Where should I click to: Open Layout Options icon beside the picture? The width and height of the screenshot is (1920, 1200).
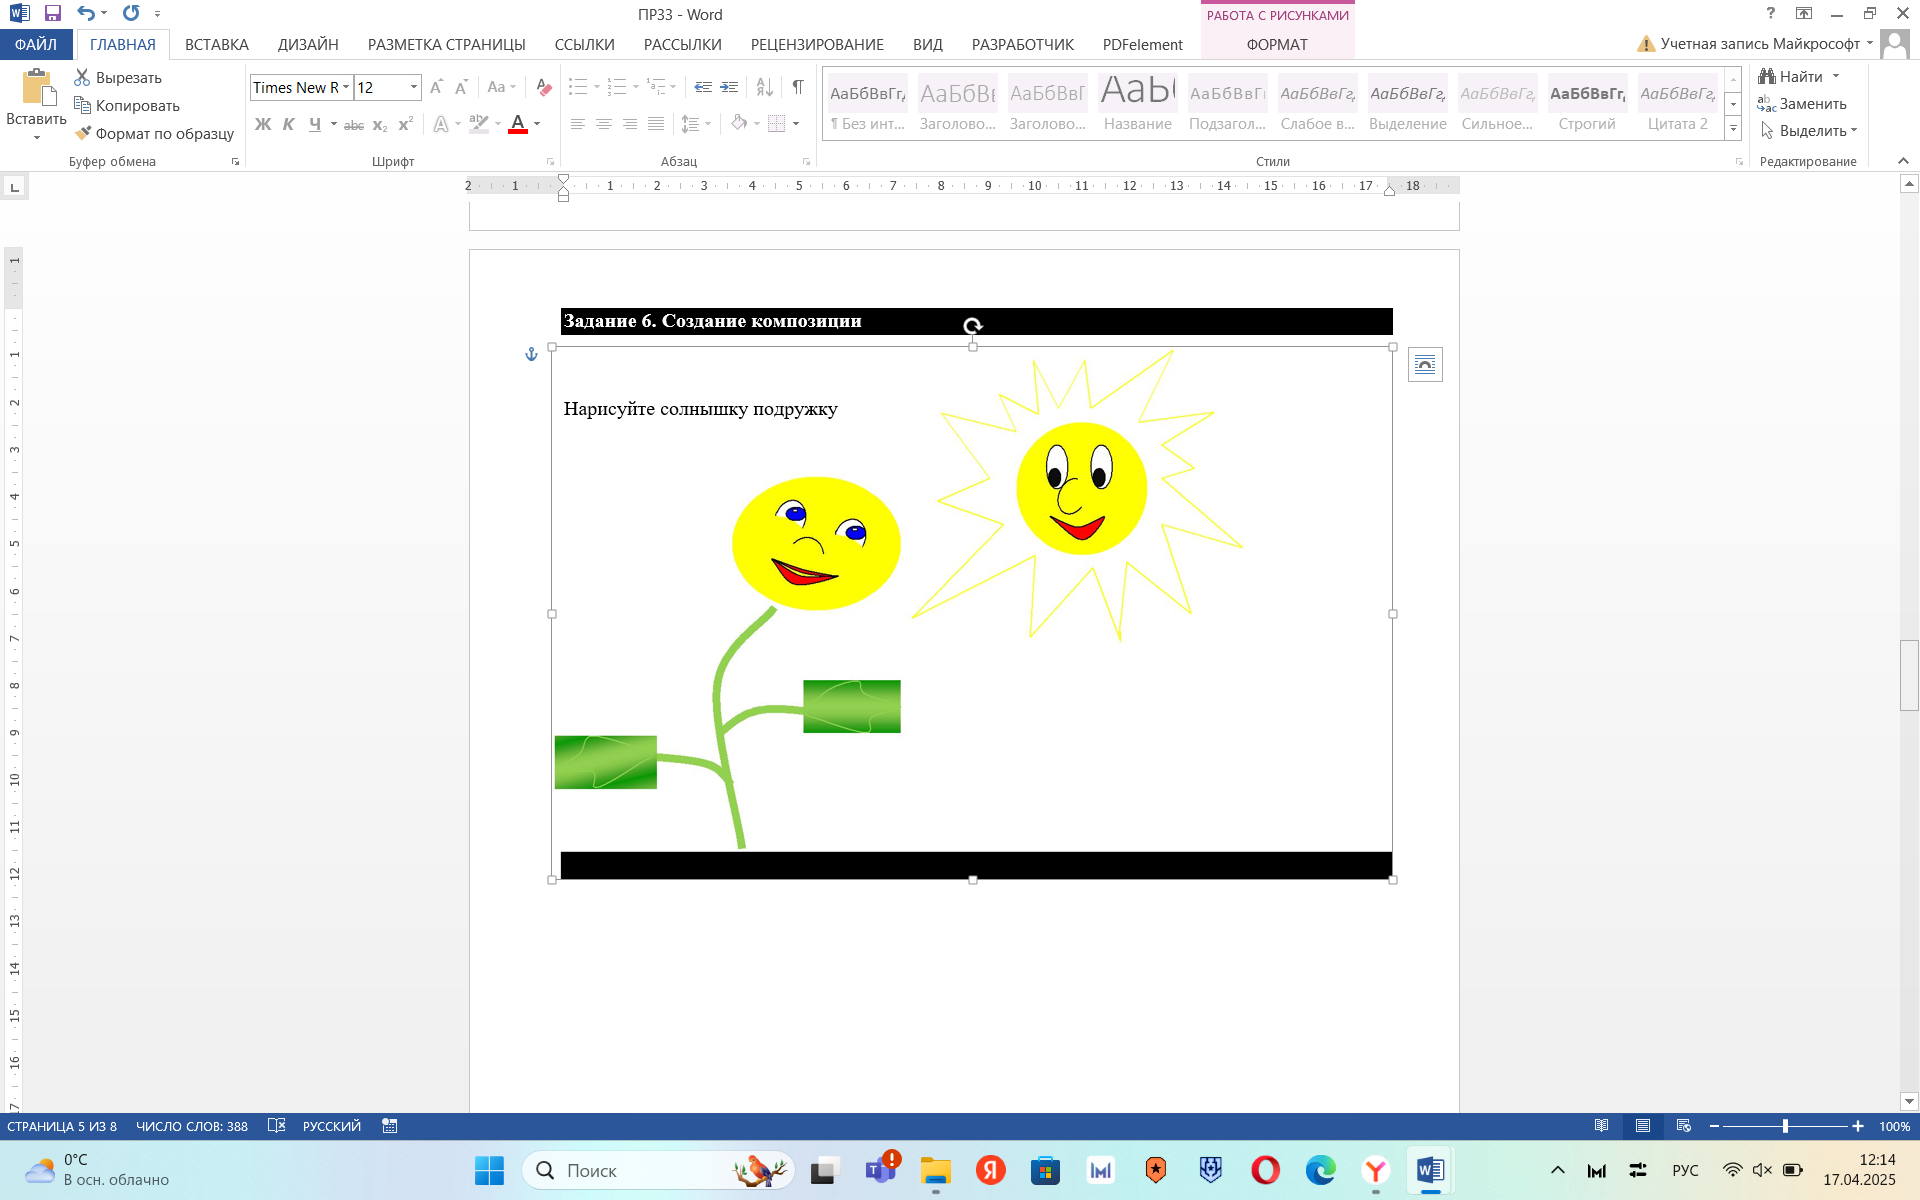click(1425, 365)
